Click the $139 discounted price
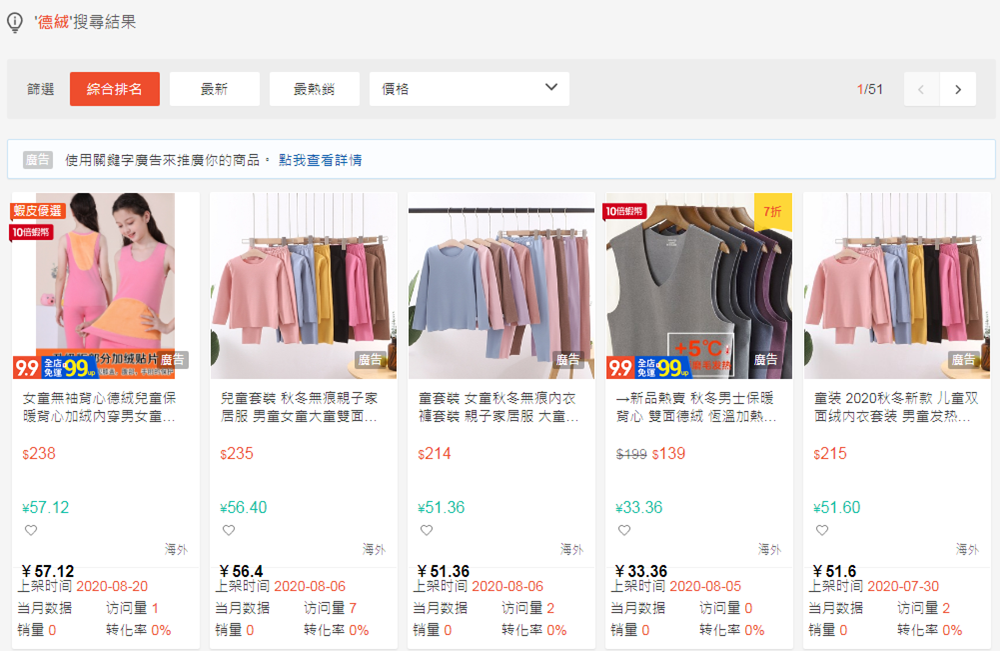This screenshot has height=651, width=1000. pyautogui.click(x=668, y=453)
